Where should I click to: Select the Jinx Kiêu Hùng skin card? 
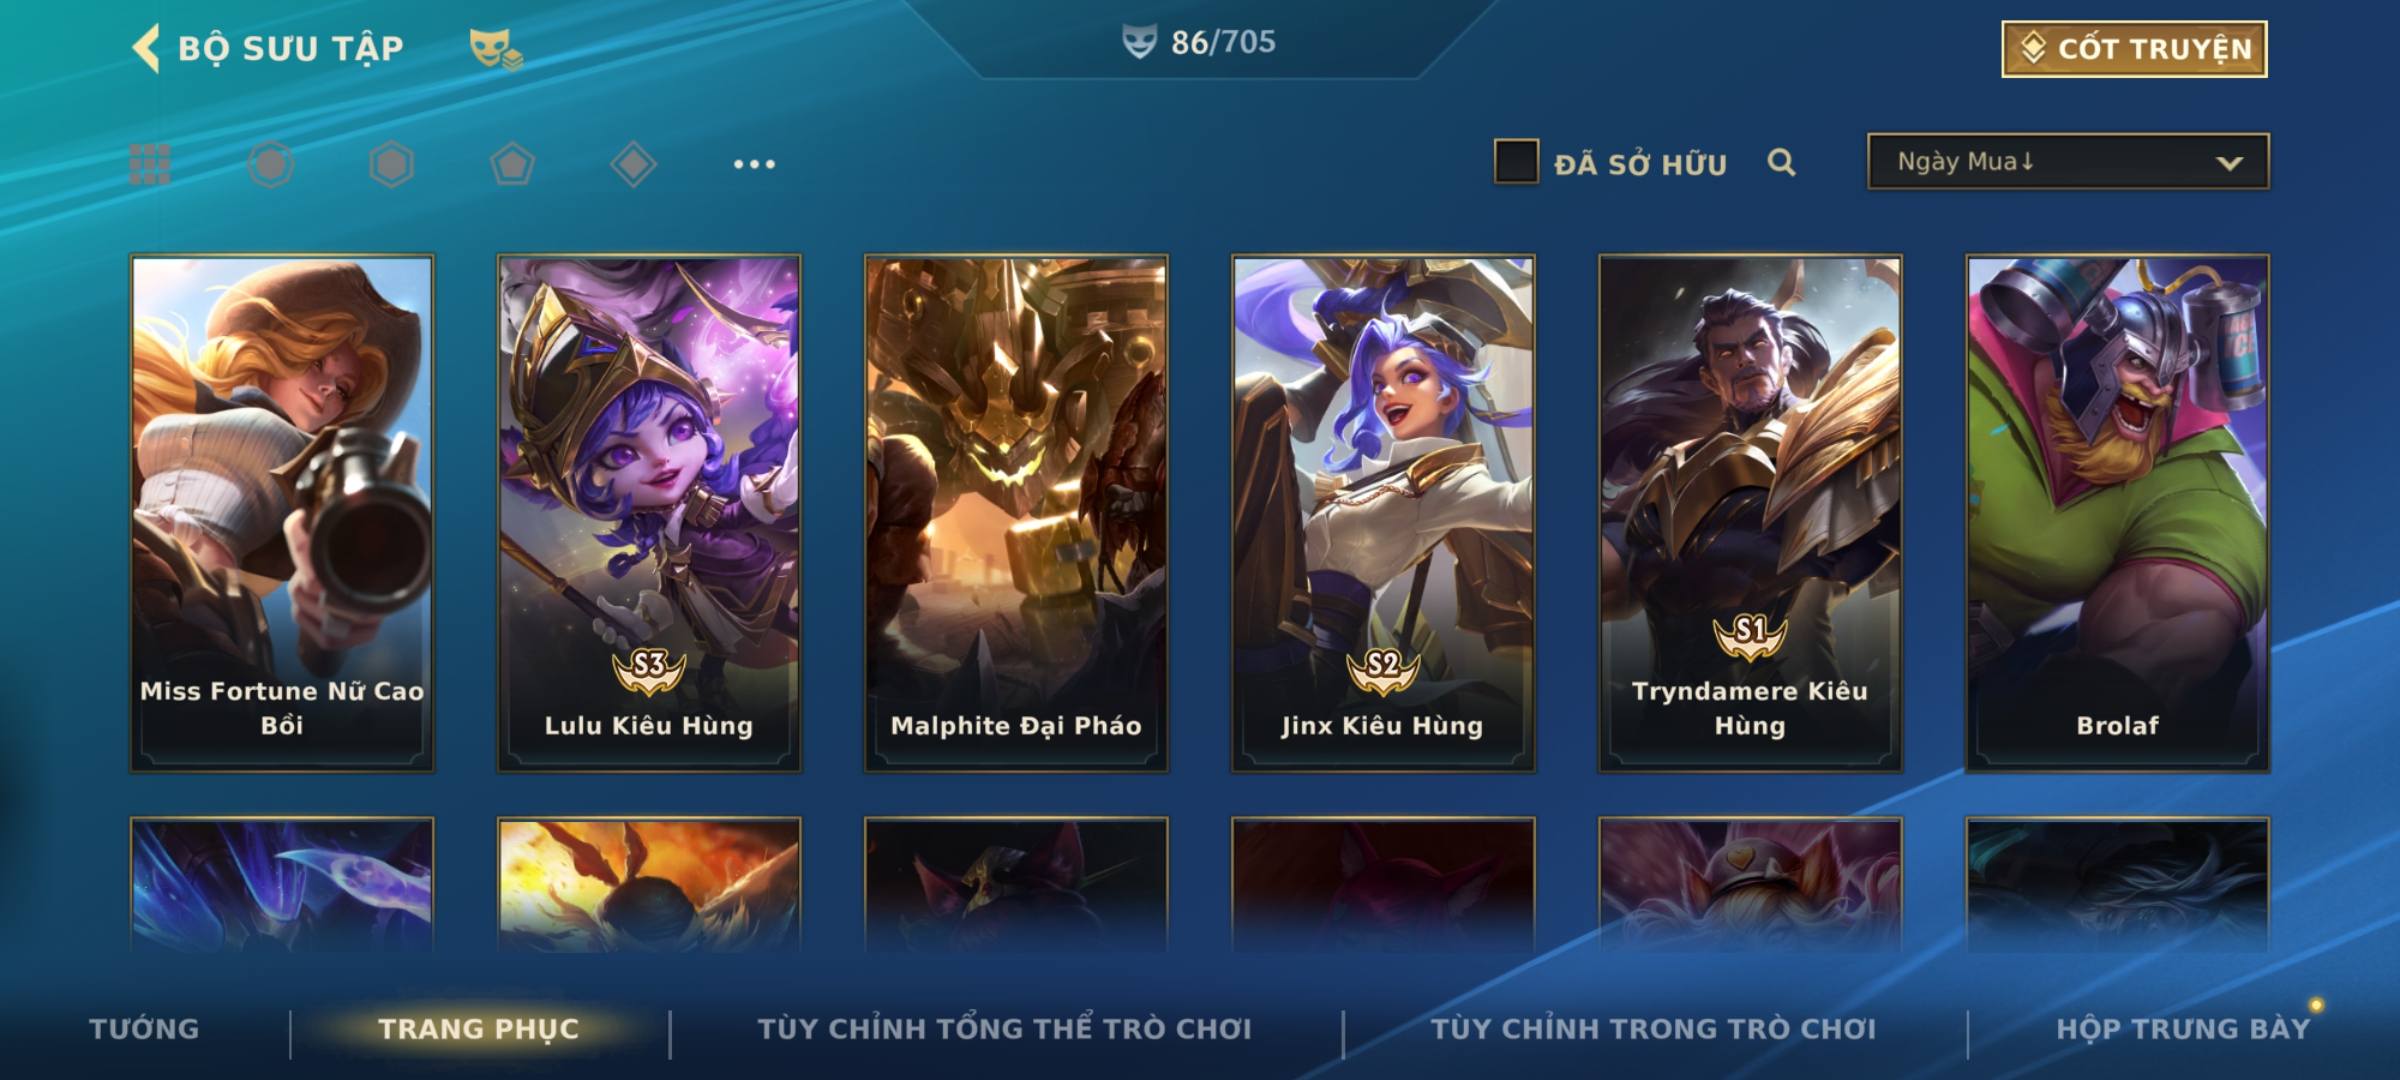click(1383, 513)
